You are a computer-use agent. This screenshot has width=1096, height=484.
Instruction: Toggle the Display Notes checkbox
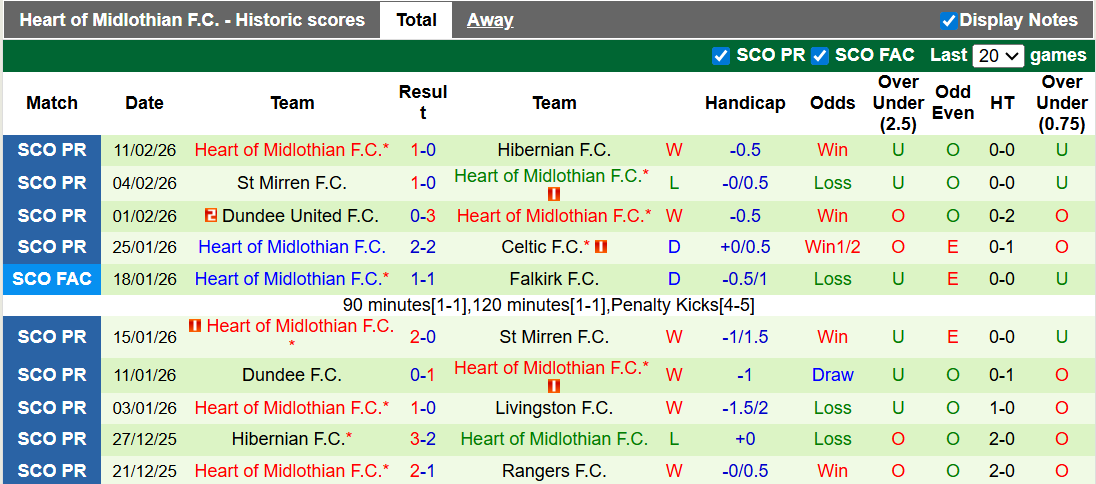tap(948, 20)
